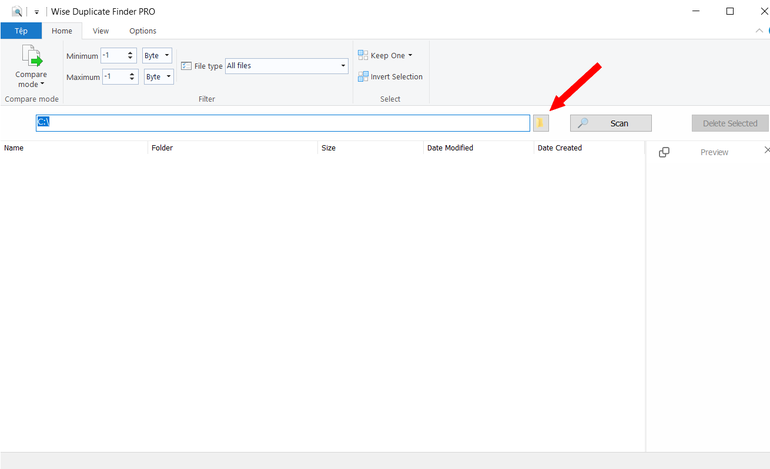770x469 pixels.
Task: Open the All files type dropdown
Action: 287,66
